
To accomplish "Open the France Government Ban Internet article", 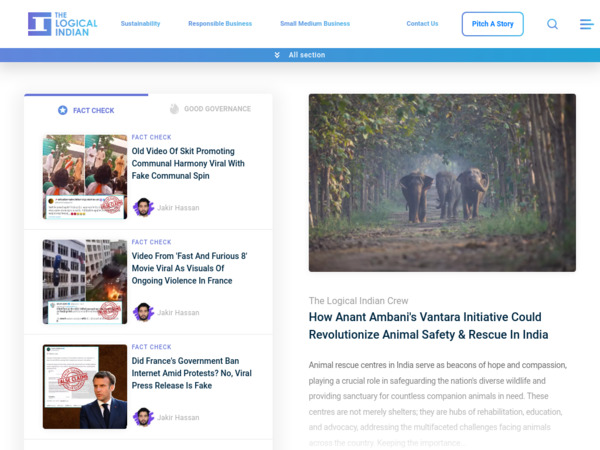I will 192,373.
